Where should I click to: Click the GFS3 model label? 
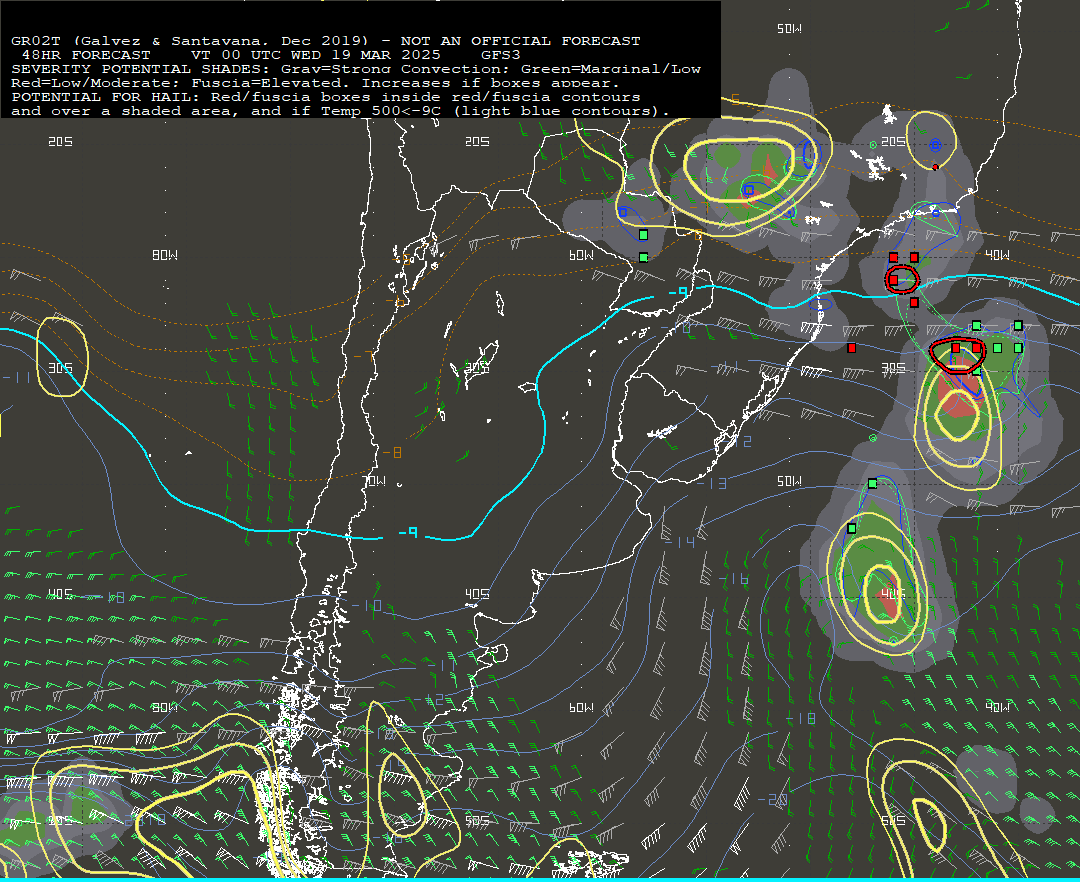click(501, 55)
